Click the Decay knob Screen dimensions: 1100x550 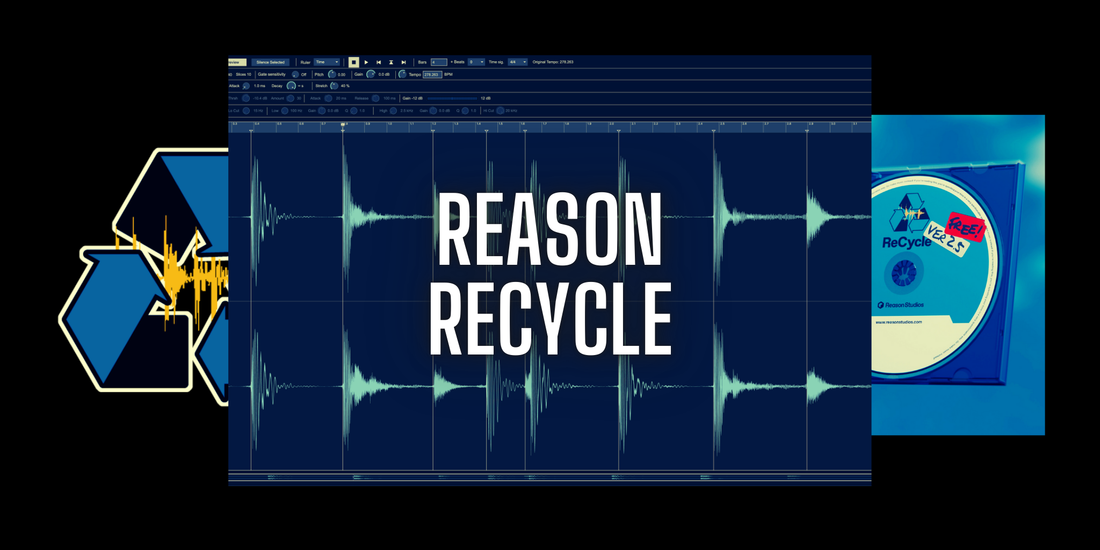[x=291, y=86]
